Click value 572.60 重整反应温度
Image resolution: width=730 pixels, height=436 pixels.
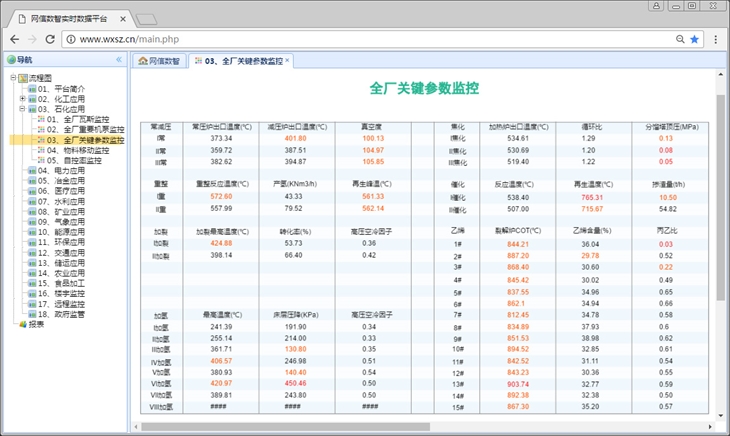coord(221,196)
